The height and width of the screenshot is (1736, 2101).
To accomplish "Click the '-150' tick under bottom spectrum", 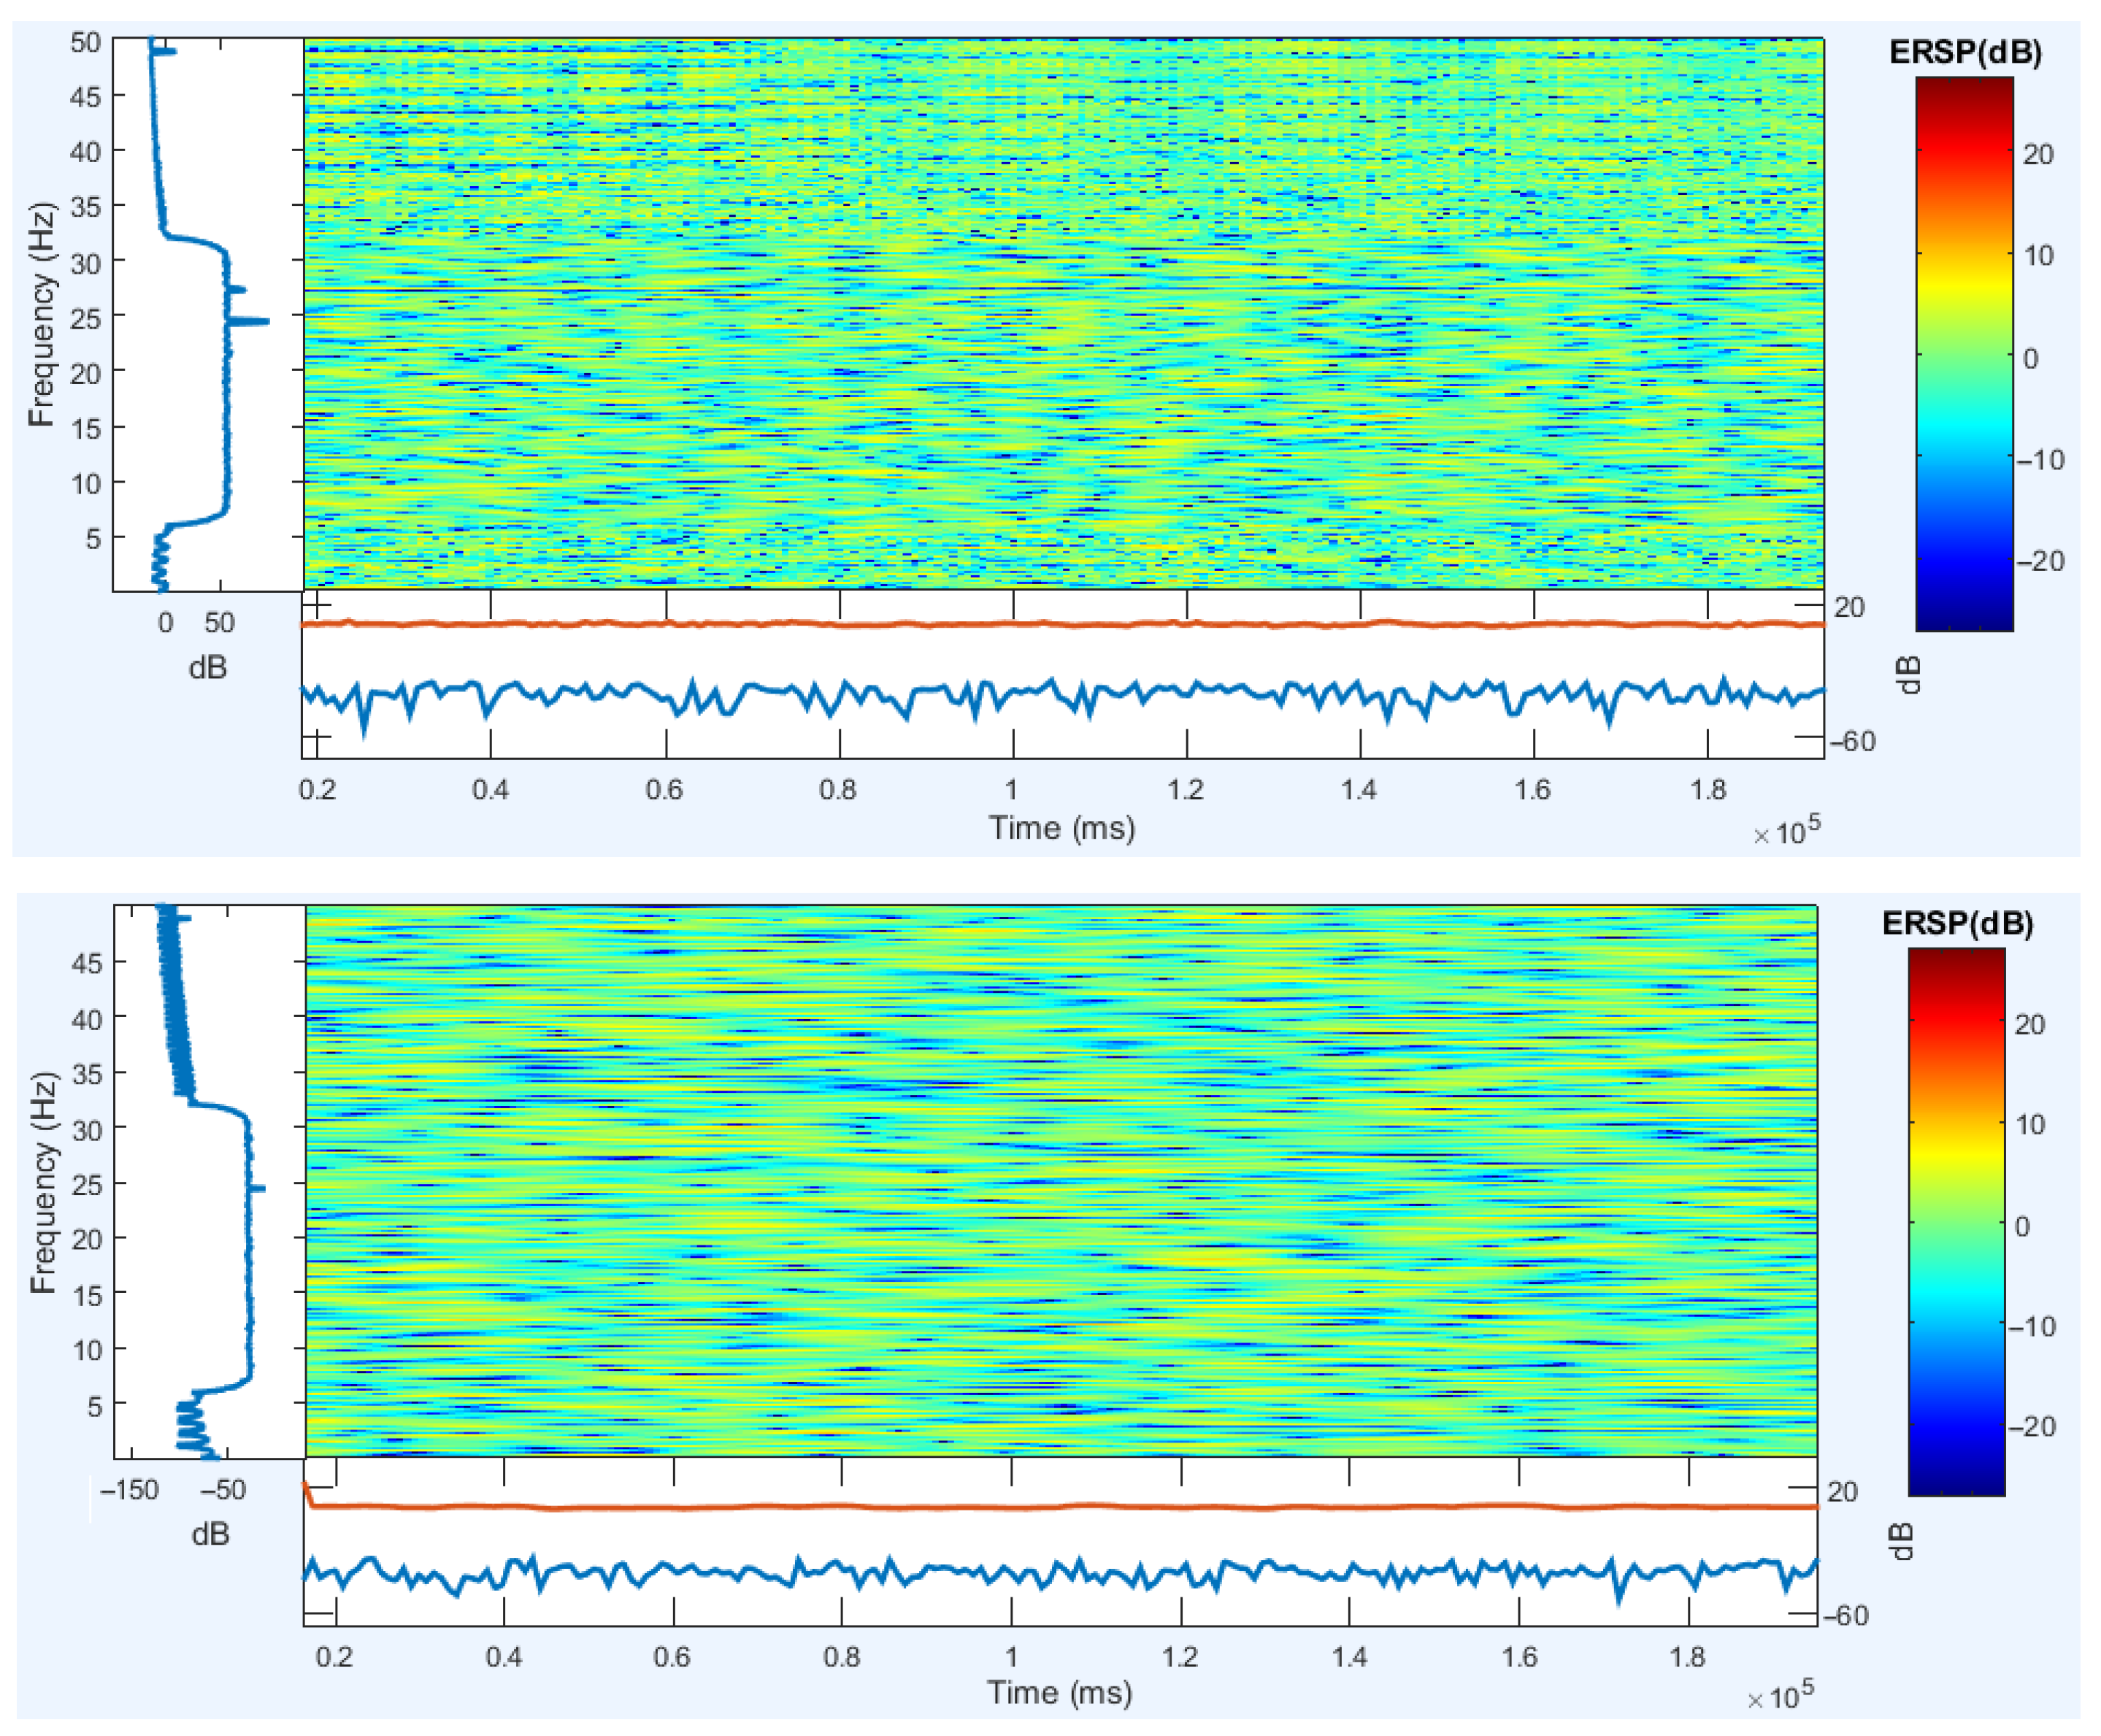I will coord(130,1490).
